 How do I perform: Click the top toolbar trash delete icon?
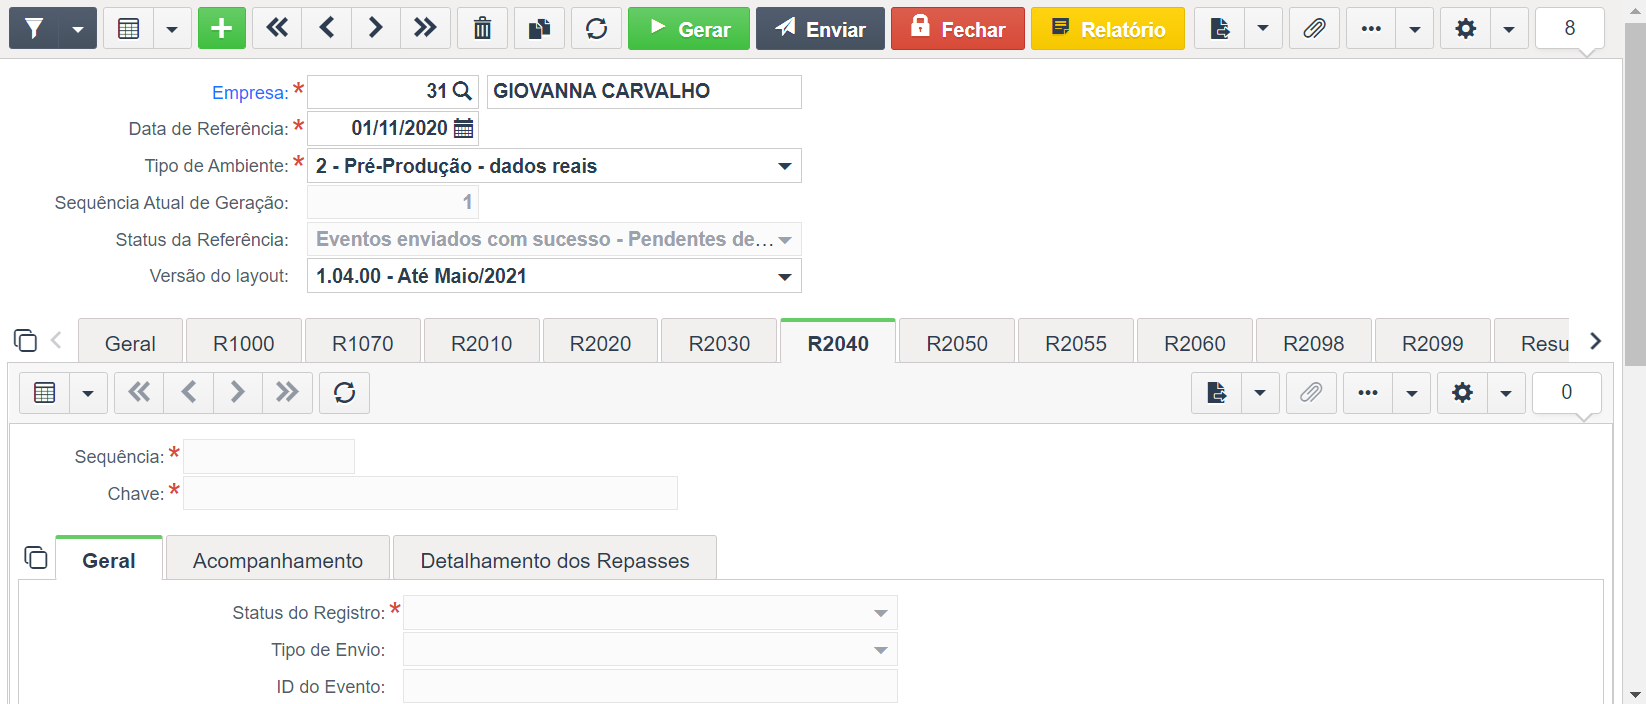[x=482, y=28]
